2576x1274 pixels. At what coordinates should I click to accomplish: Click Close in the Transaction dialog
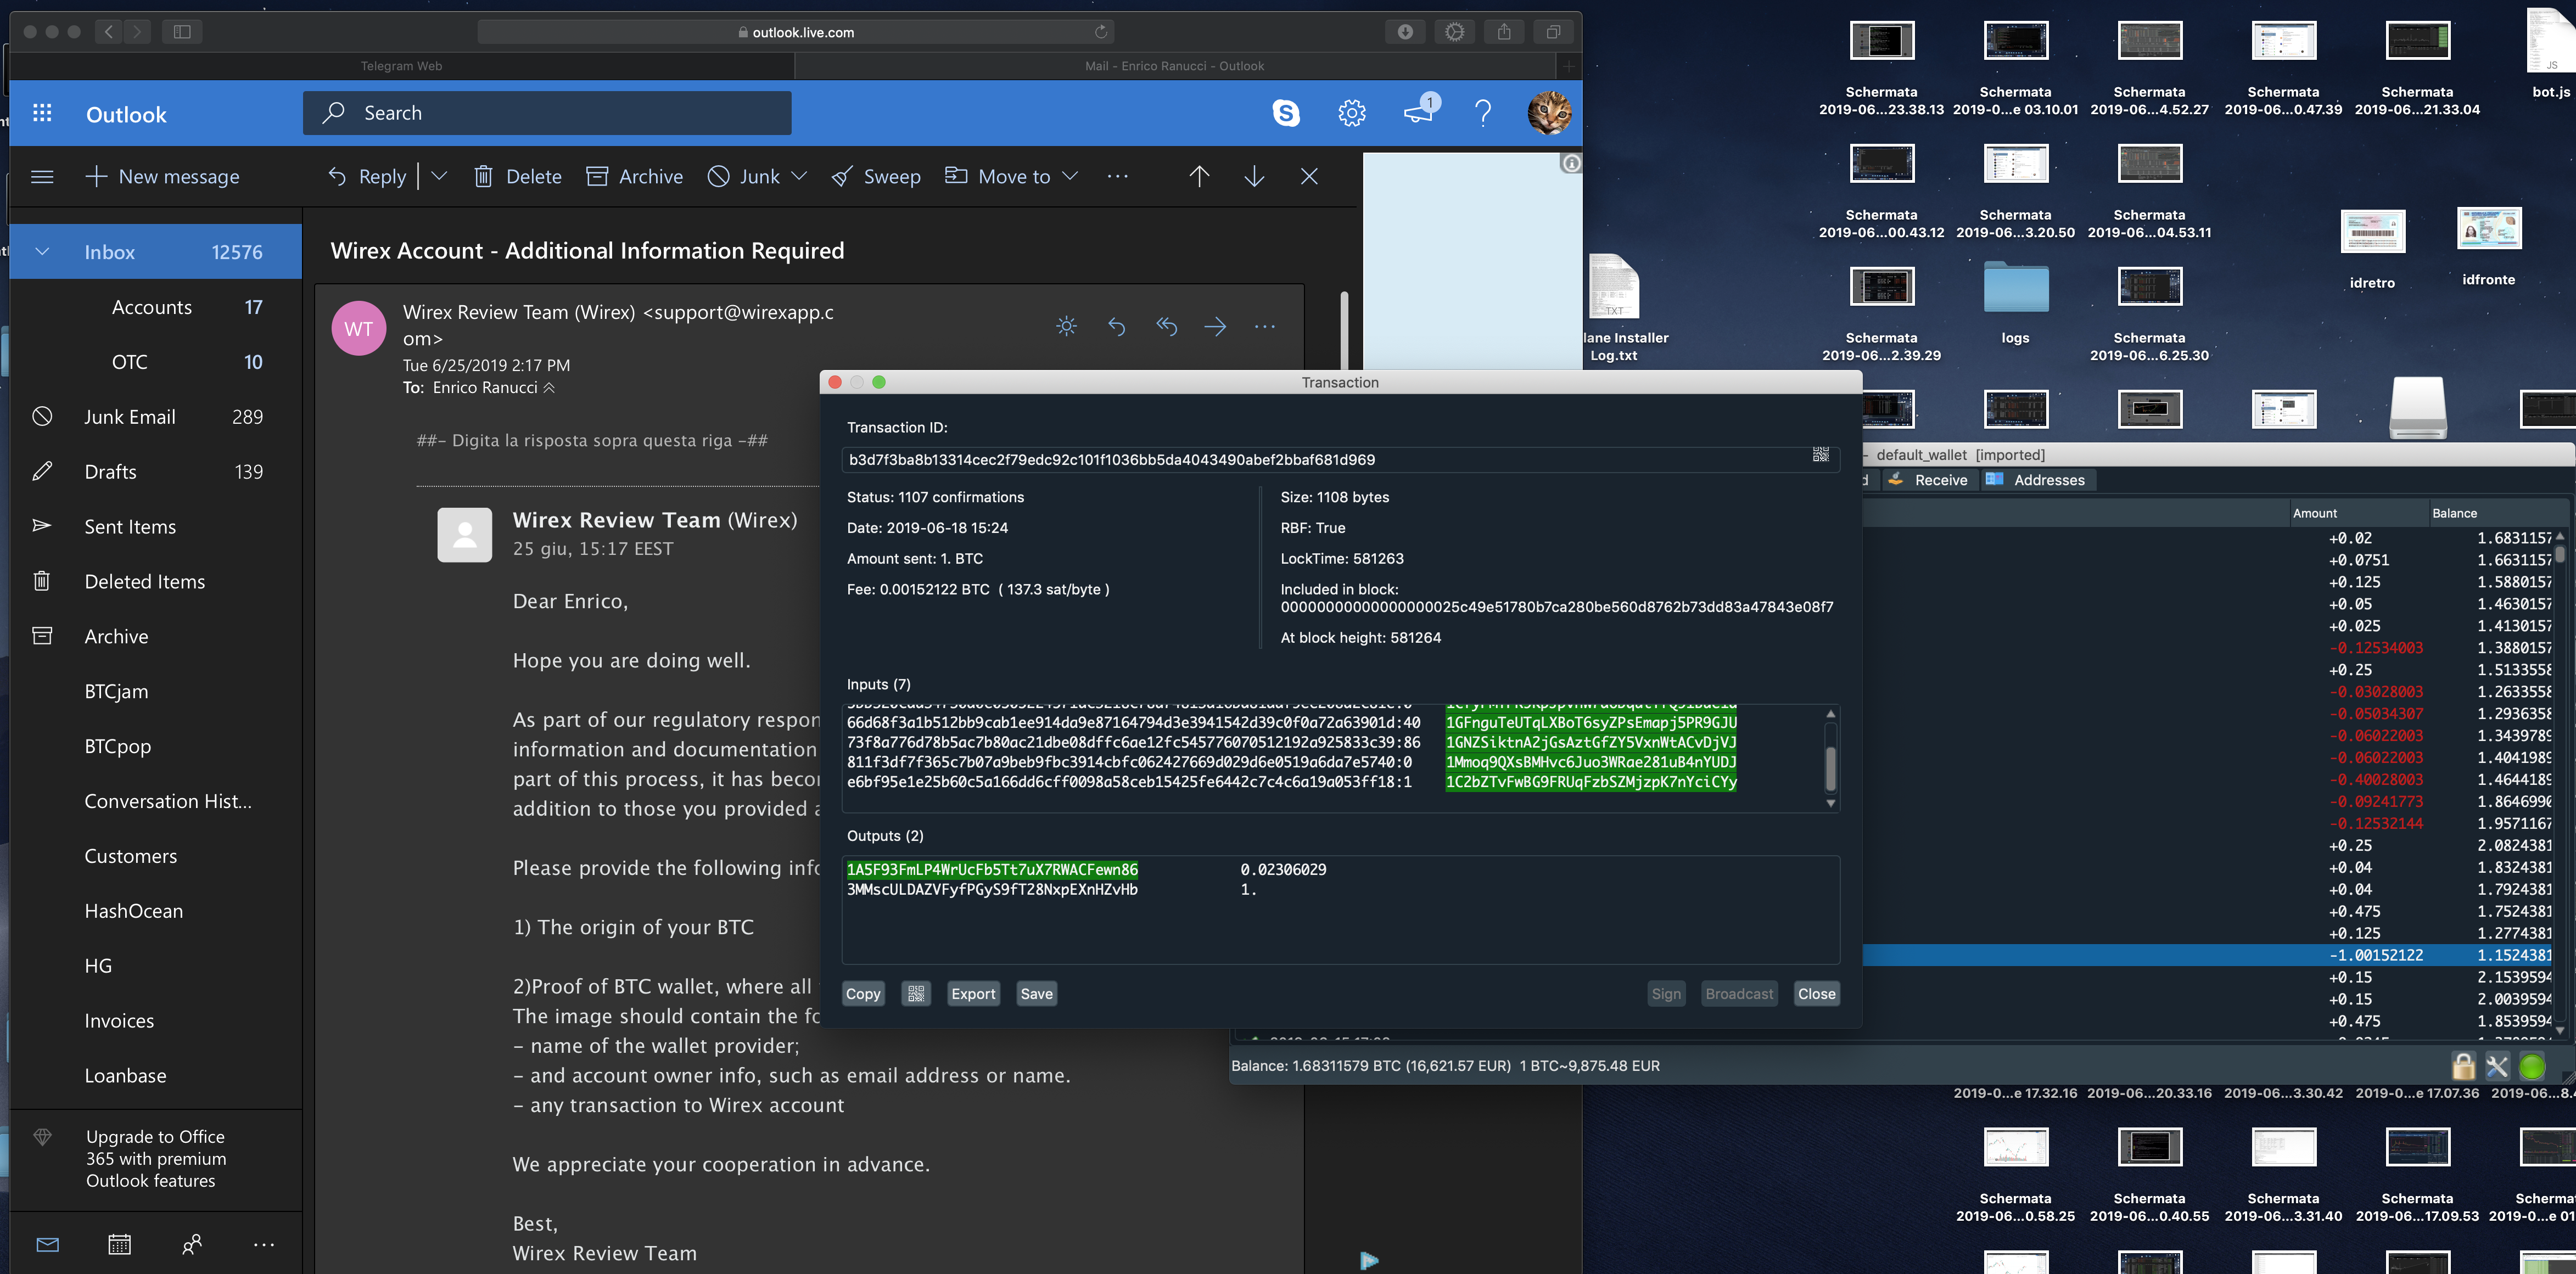click(x=1816, y=993)
